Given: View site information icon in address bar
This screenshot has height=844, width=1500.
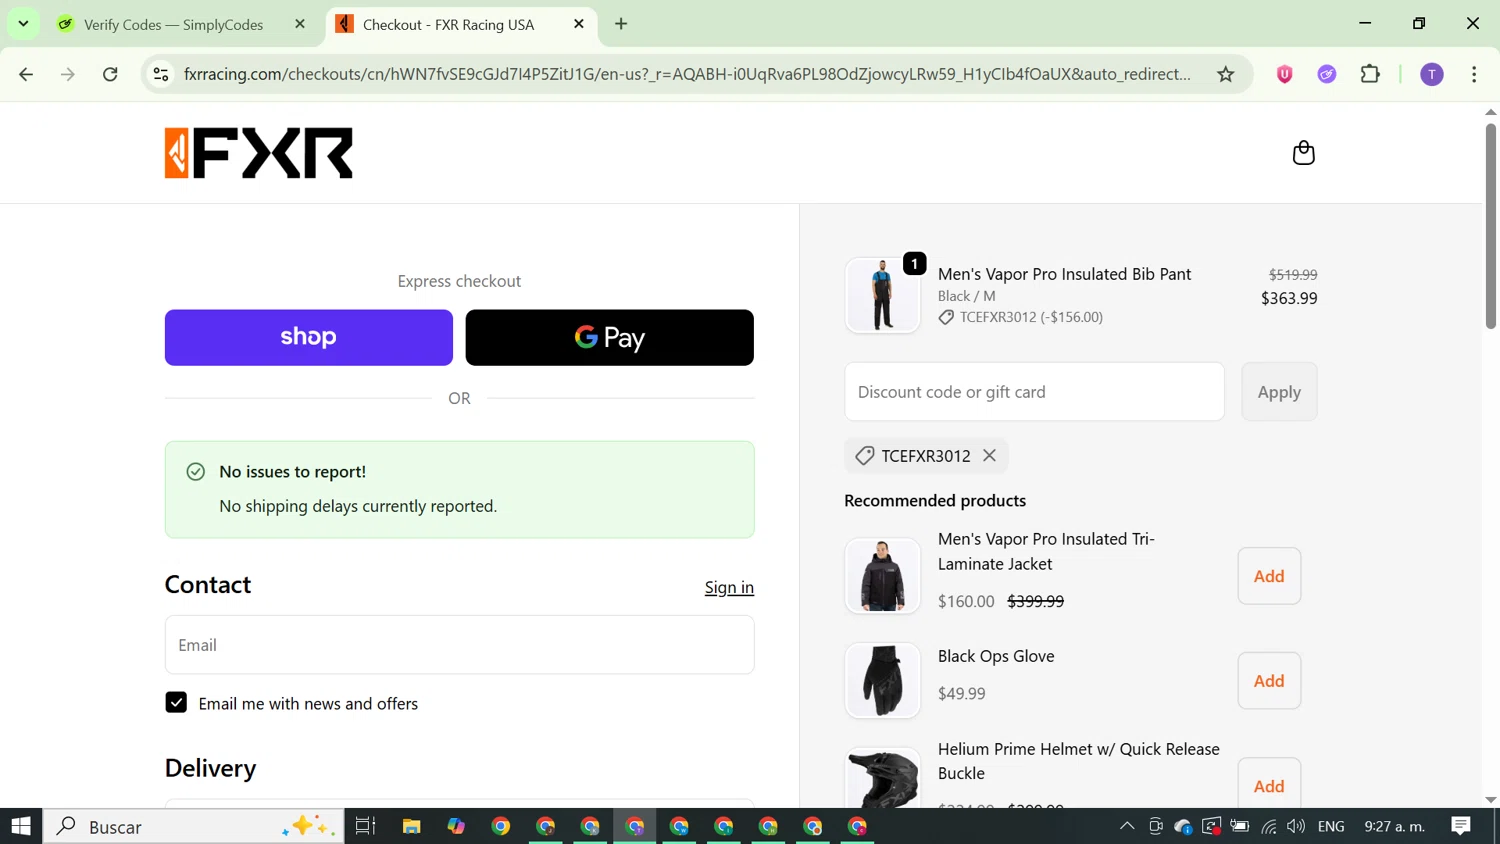Looking at the screenshot, I should tap(161, 74).
